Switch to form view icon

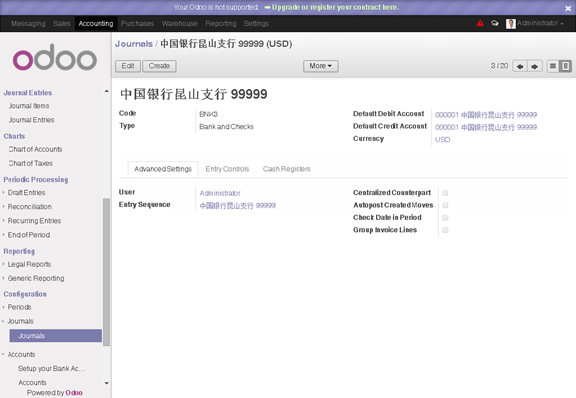(566, 66)
